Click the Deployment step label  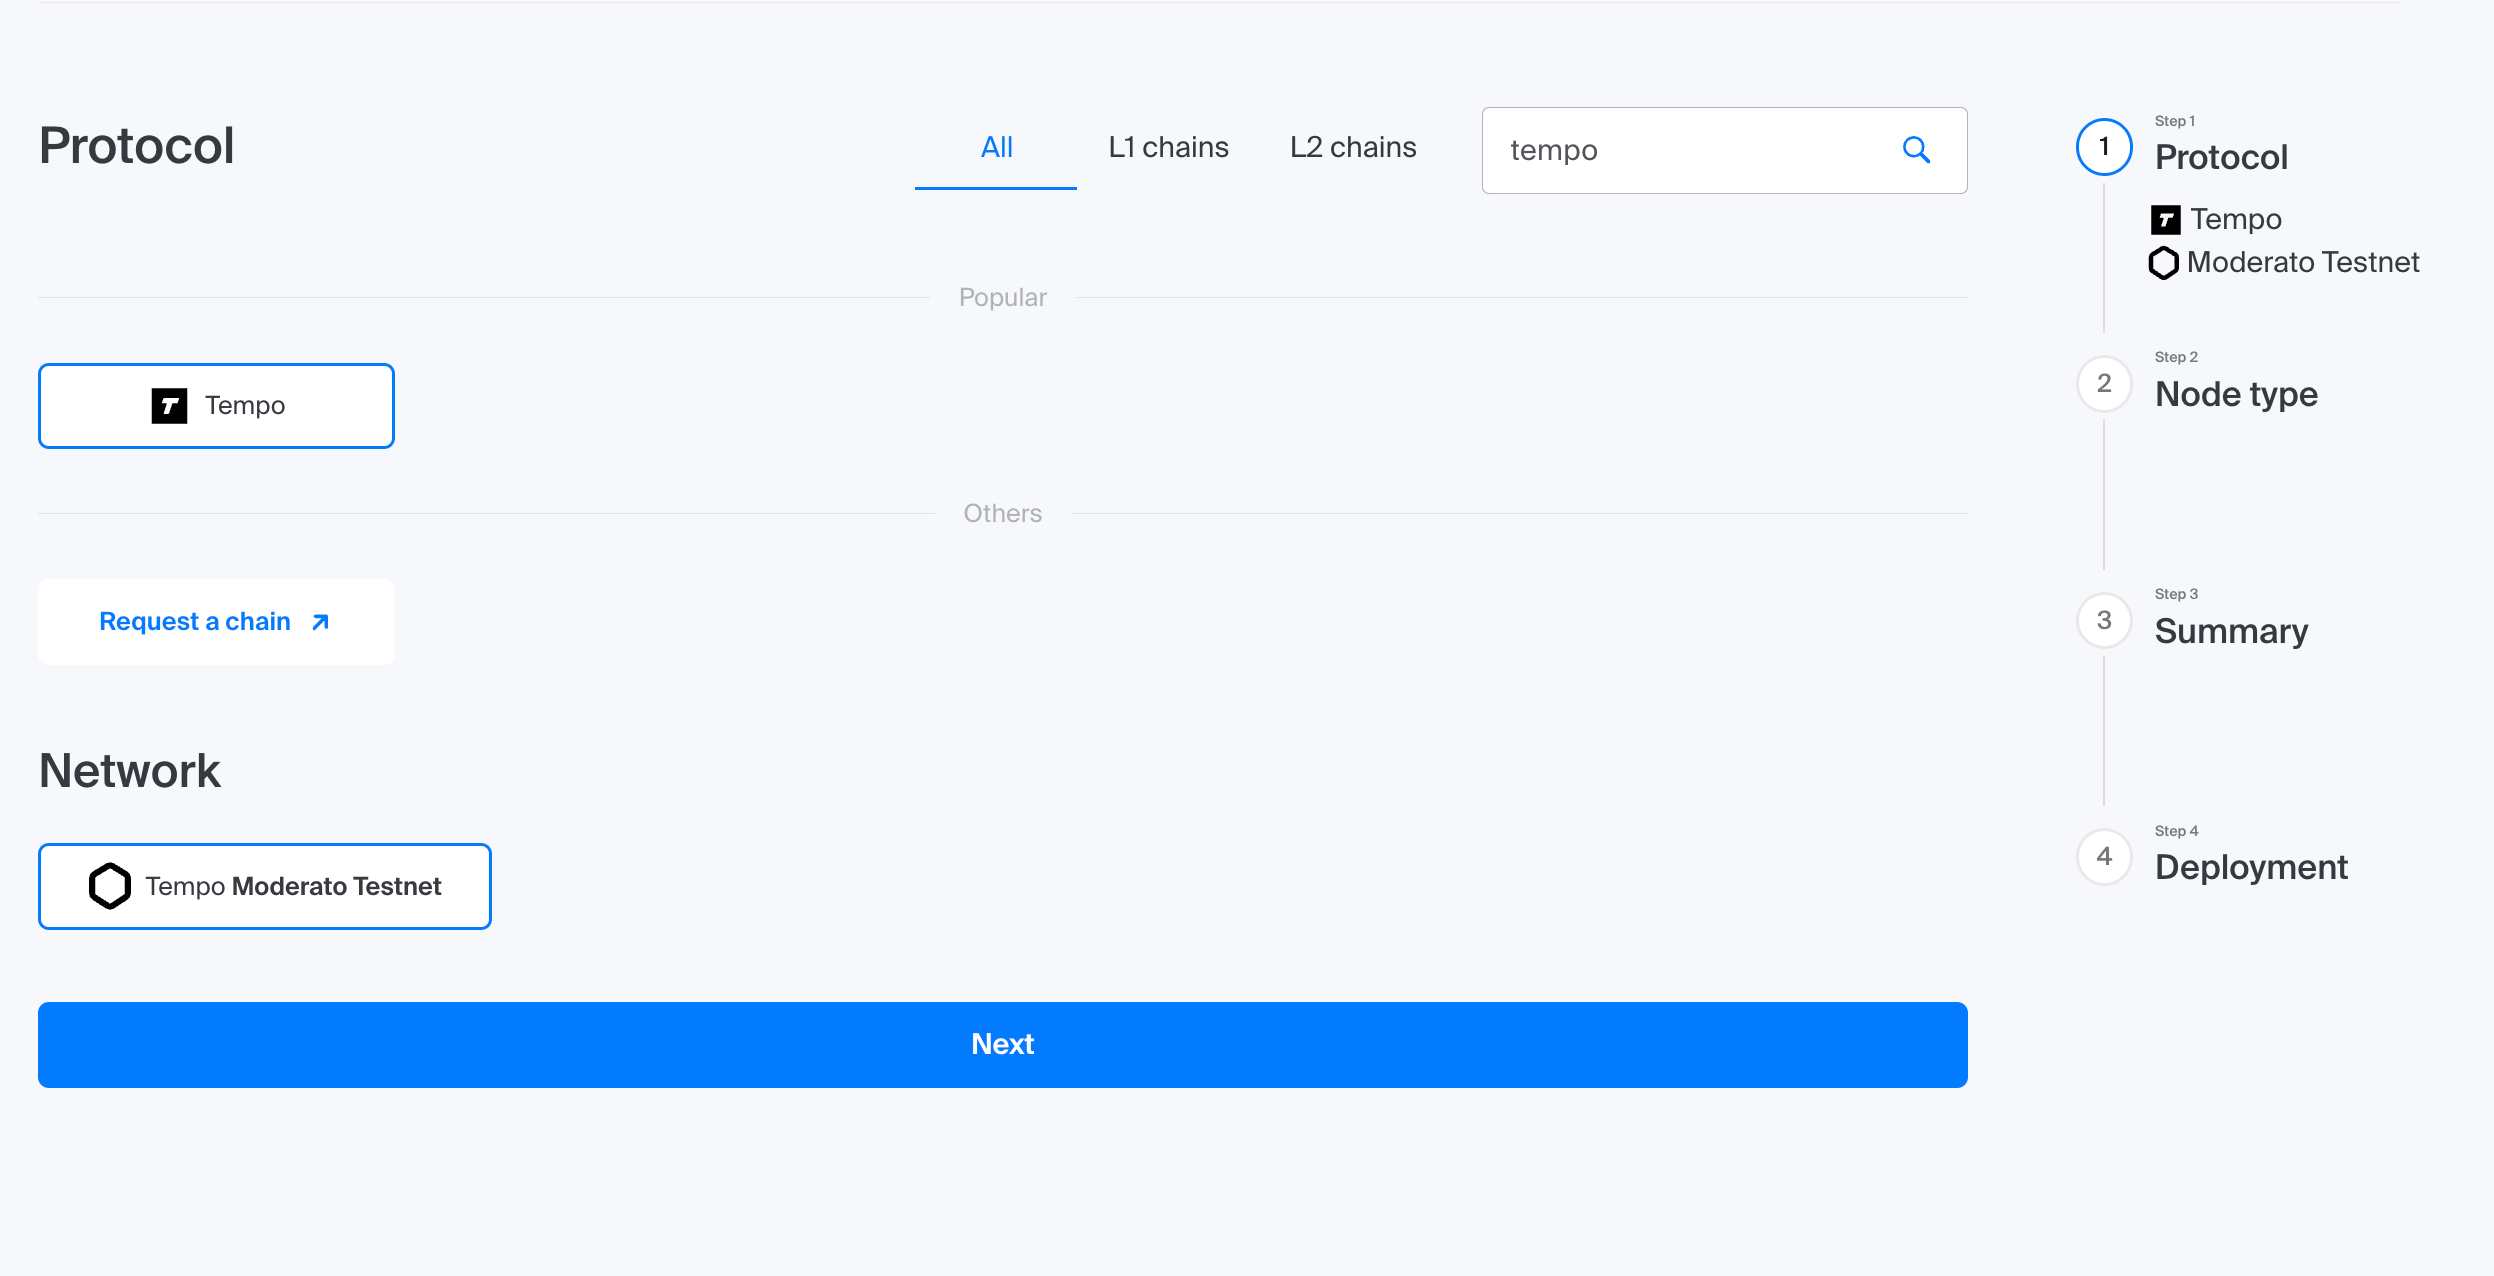[2250, 868]
